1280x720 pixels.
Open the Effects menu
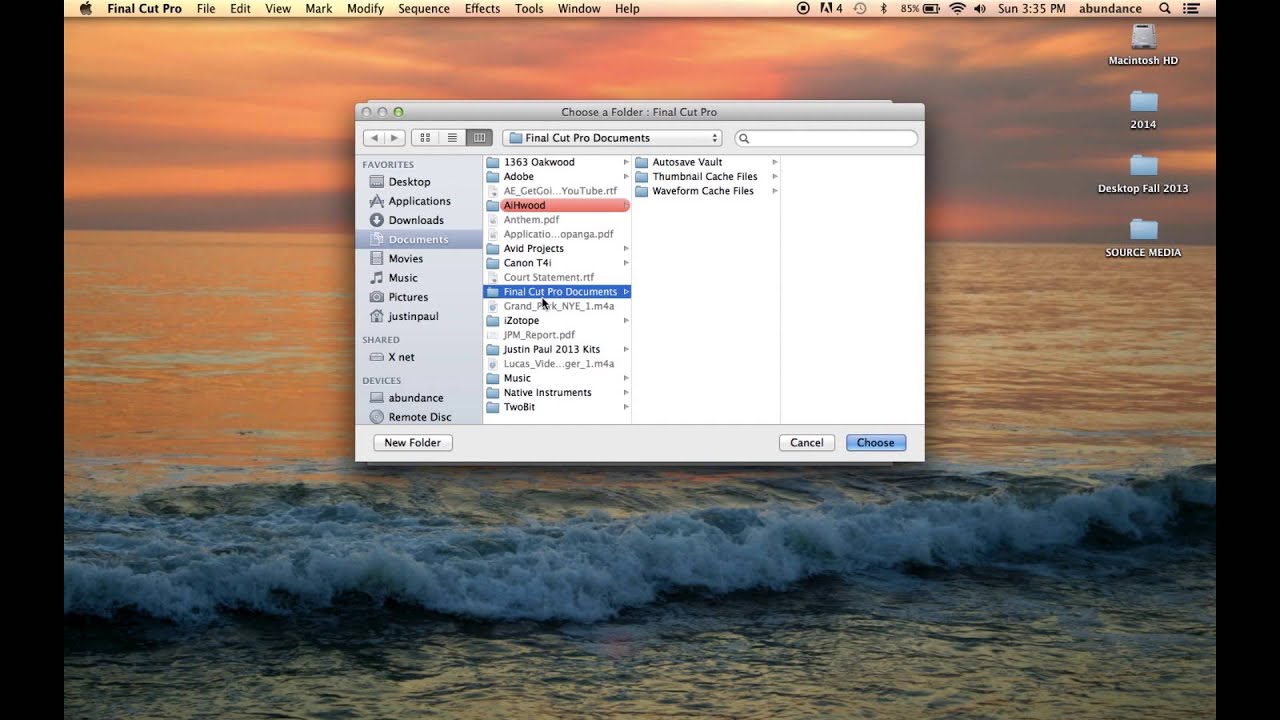point(482,8)
